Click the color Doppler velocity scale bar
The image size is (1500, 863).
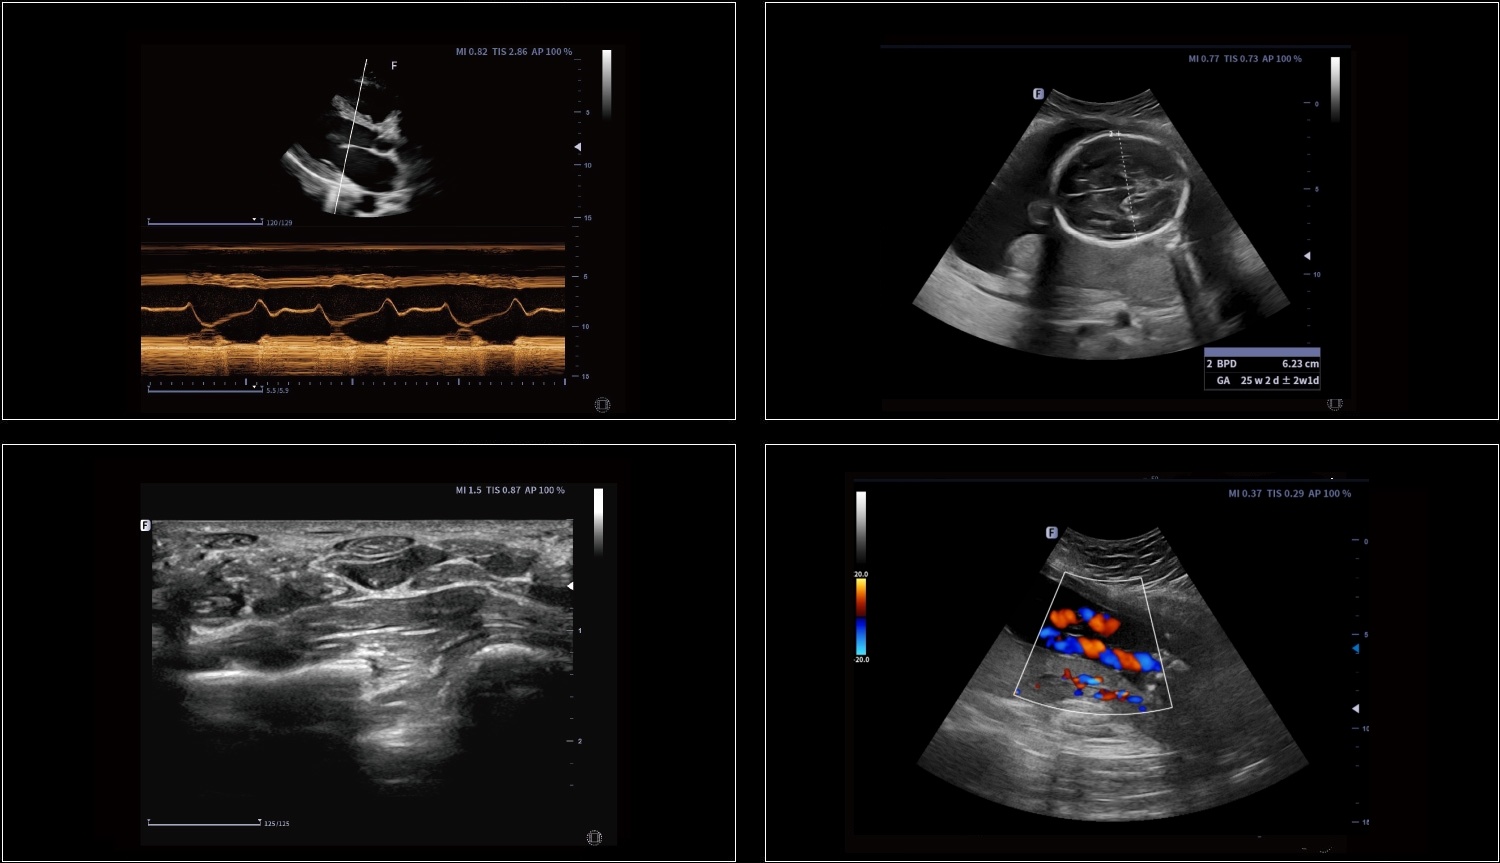pyautogui.click(x=860, y=615)
